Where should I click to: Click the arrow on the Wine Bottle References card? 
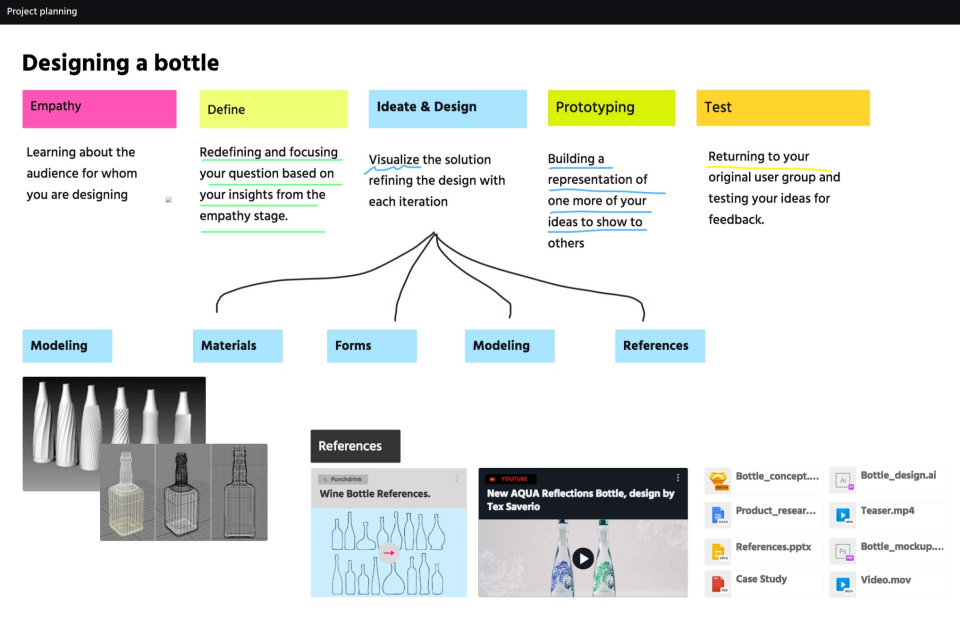click(389, 552)
